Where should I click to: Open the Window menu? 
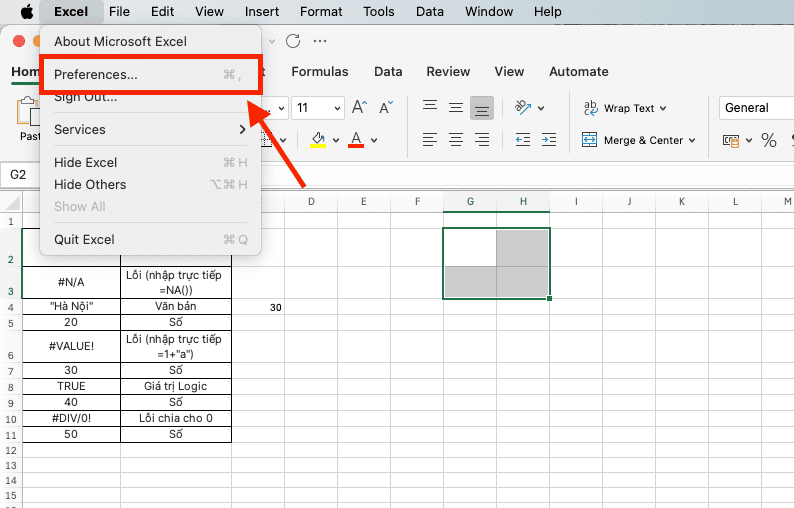pyautogui.click(x=489, y=11)
